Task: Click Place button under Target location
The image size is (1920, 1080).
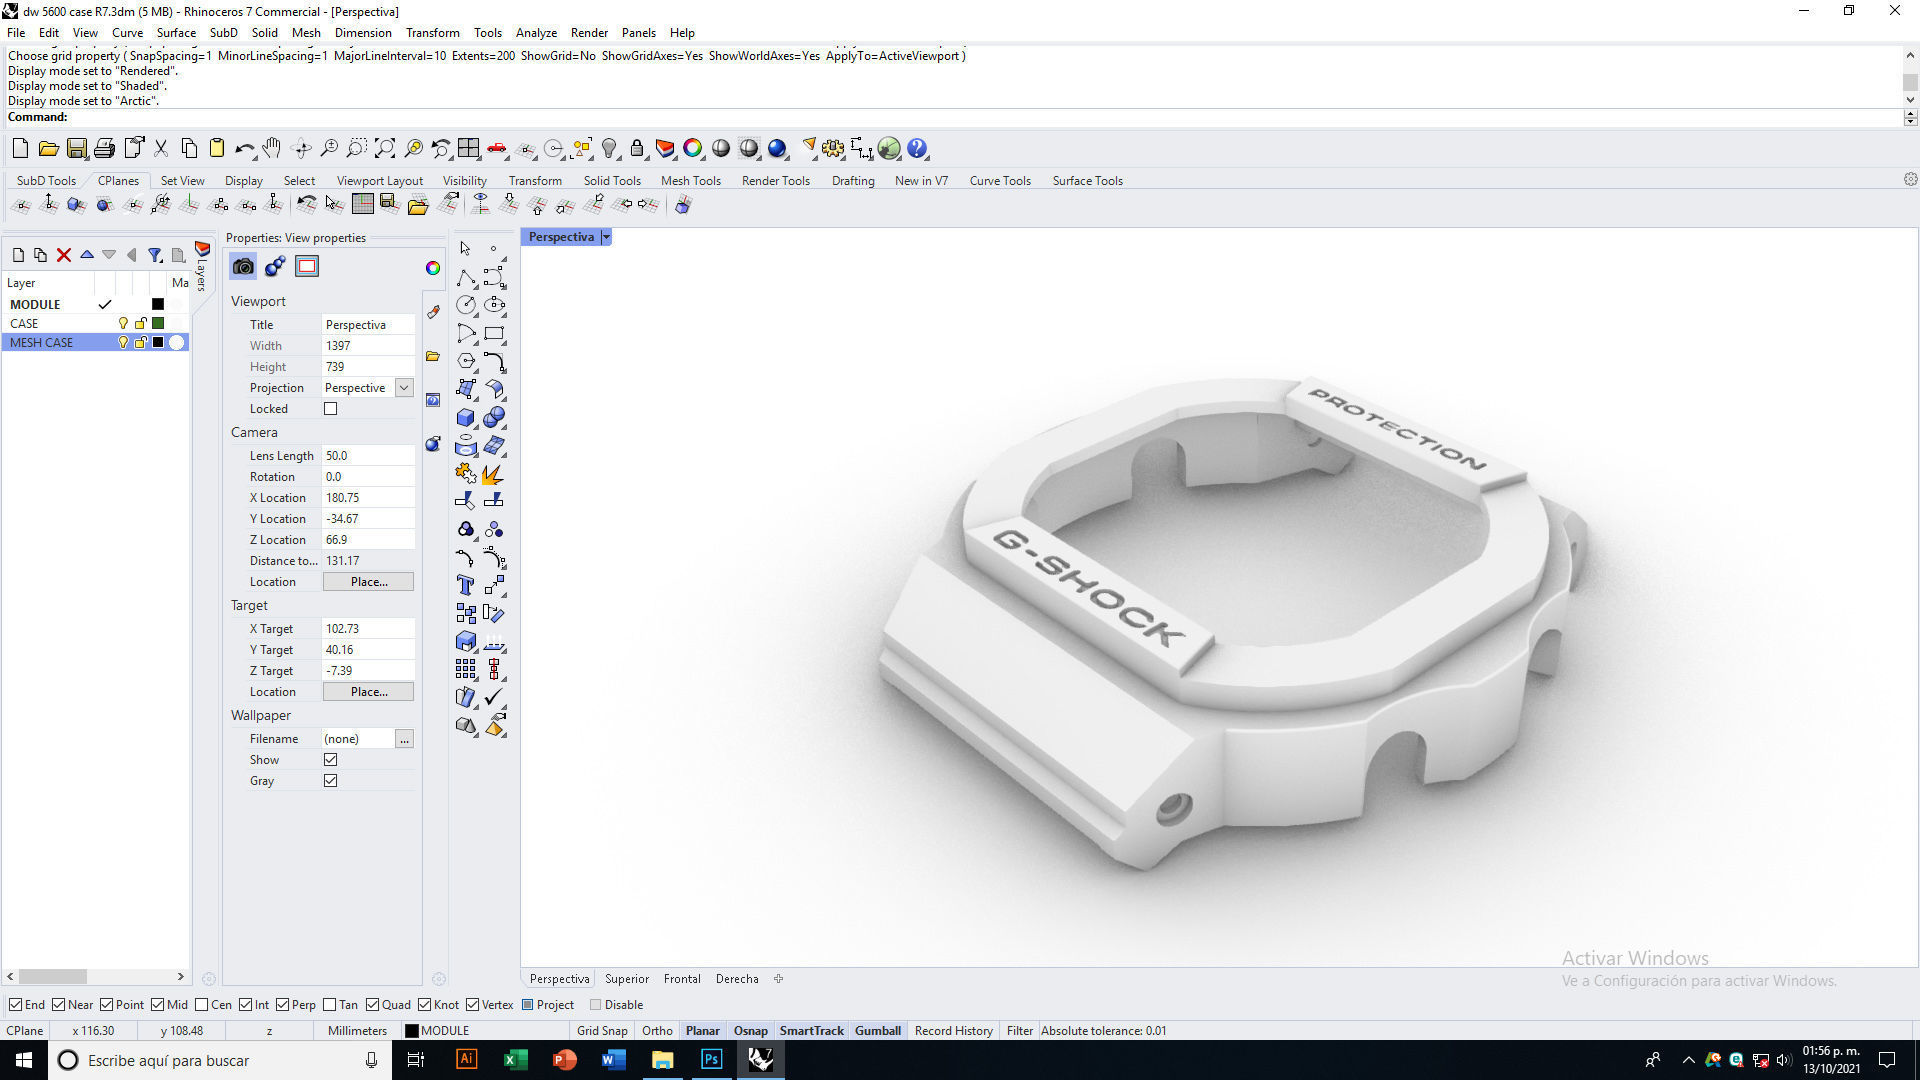Action: coord(369,692)
